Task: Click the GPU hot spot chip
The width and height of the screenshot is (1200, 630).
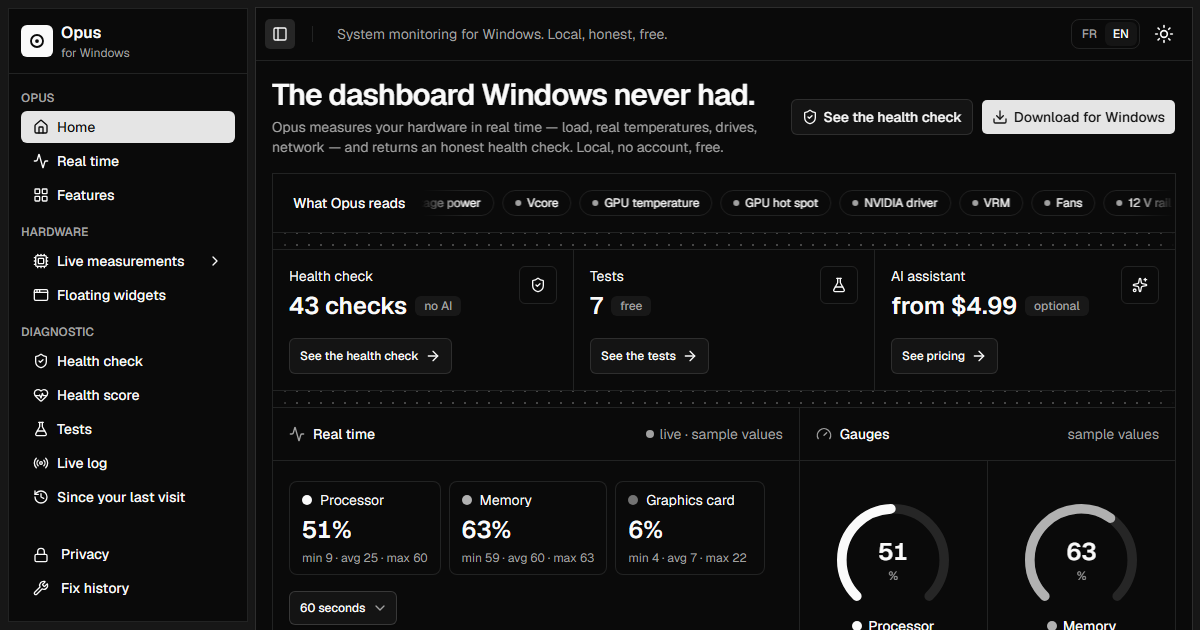Action: (x=776, y=203)
